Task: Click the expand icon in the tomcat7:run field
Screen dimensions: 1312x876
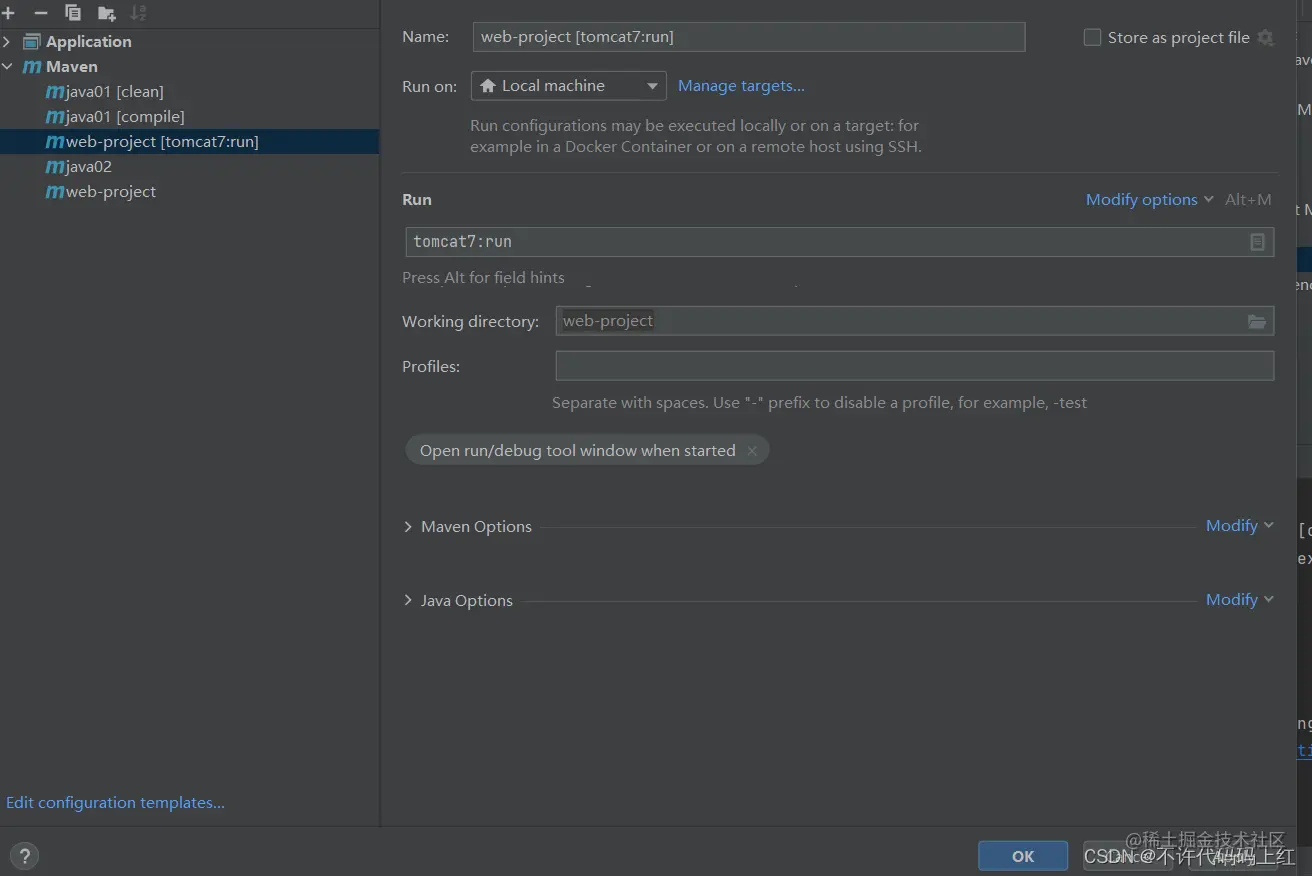Action: (1257, 242)
